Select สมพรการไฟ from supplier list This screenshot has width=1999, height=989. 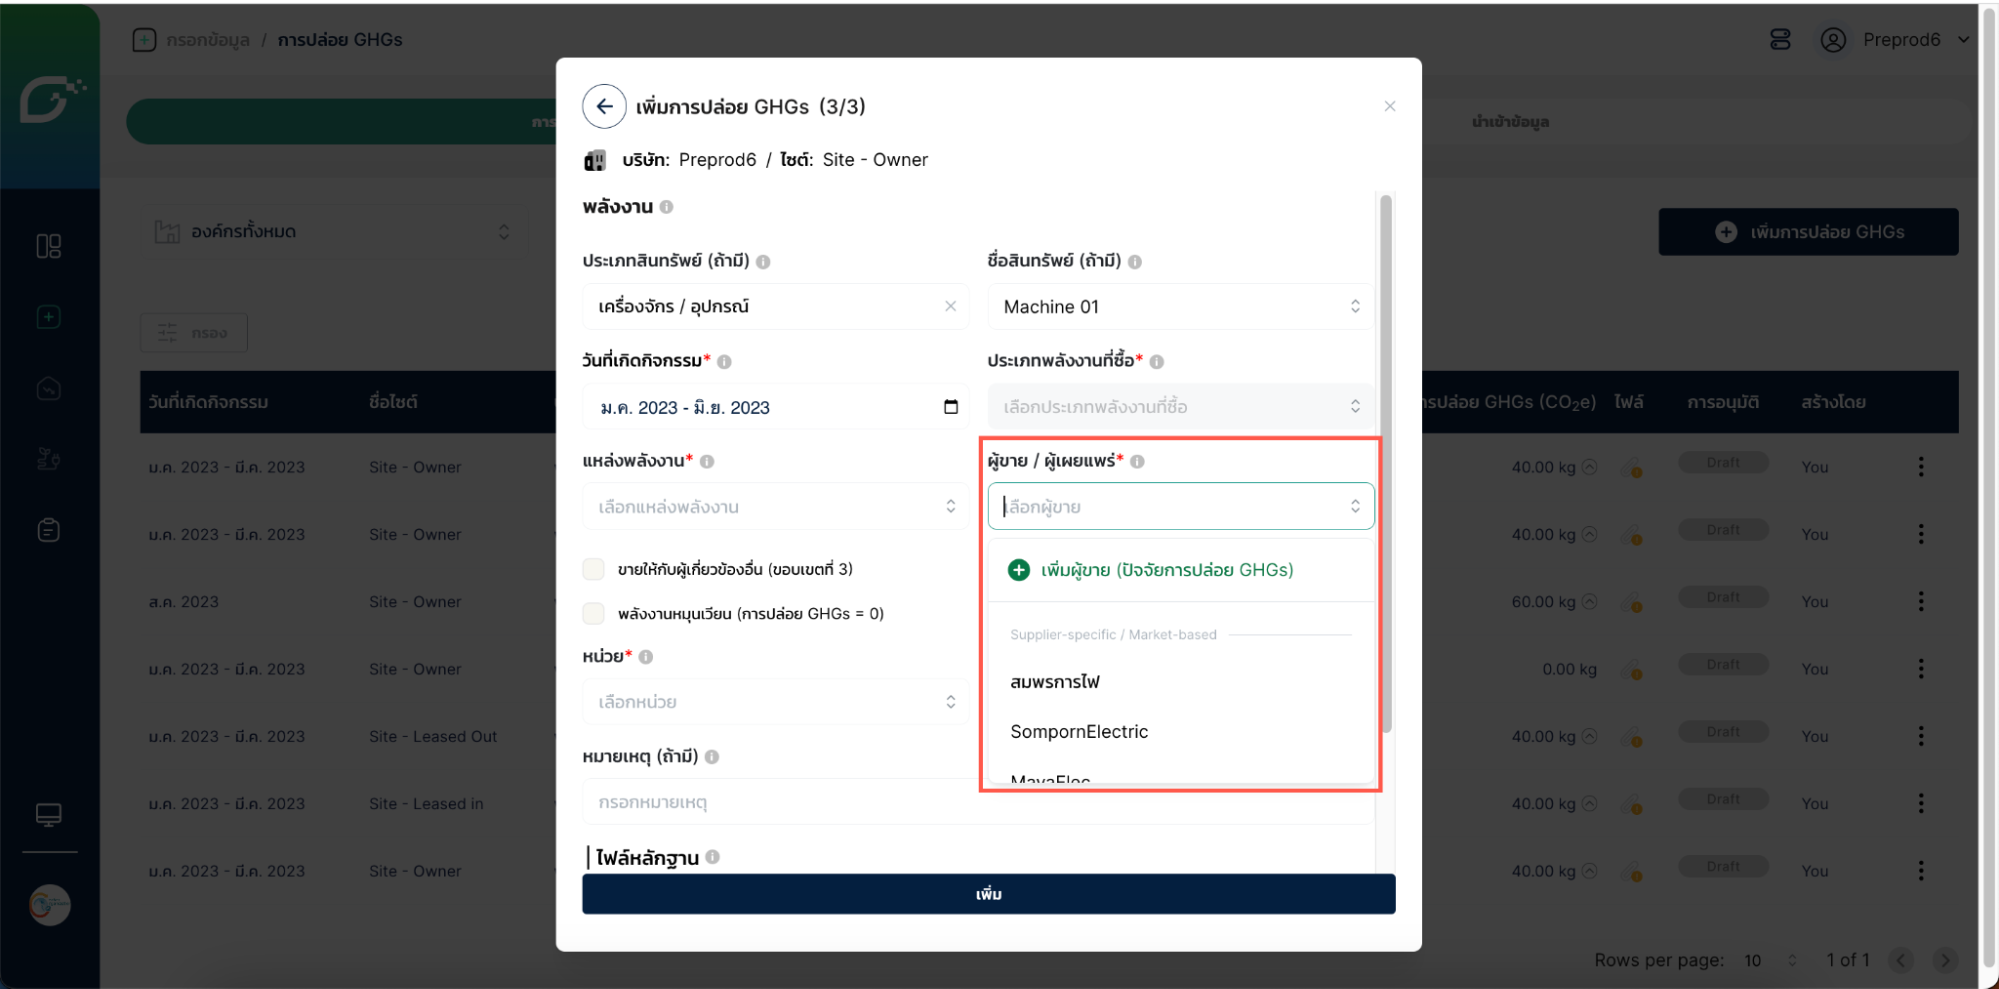pyautogui.click(x=1055, y=682)
